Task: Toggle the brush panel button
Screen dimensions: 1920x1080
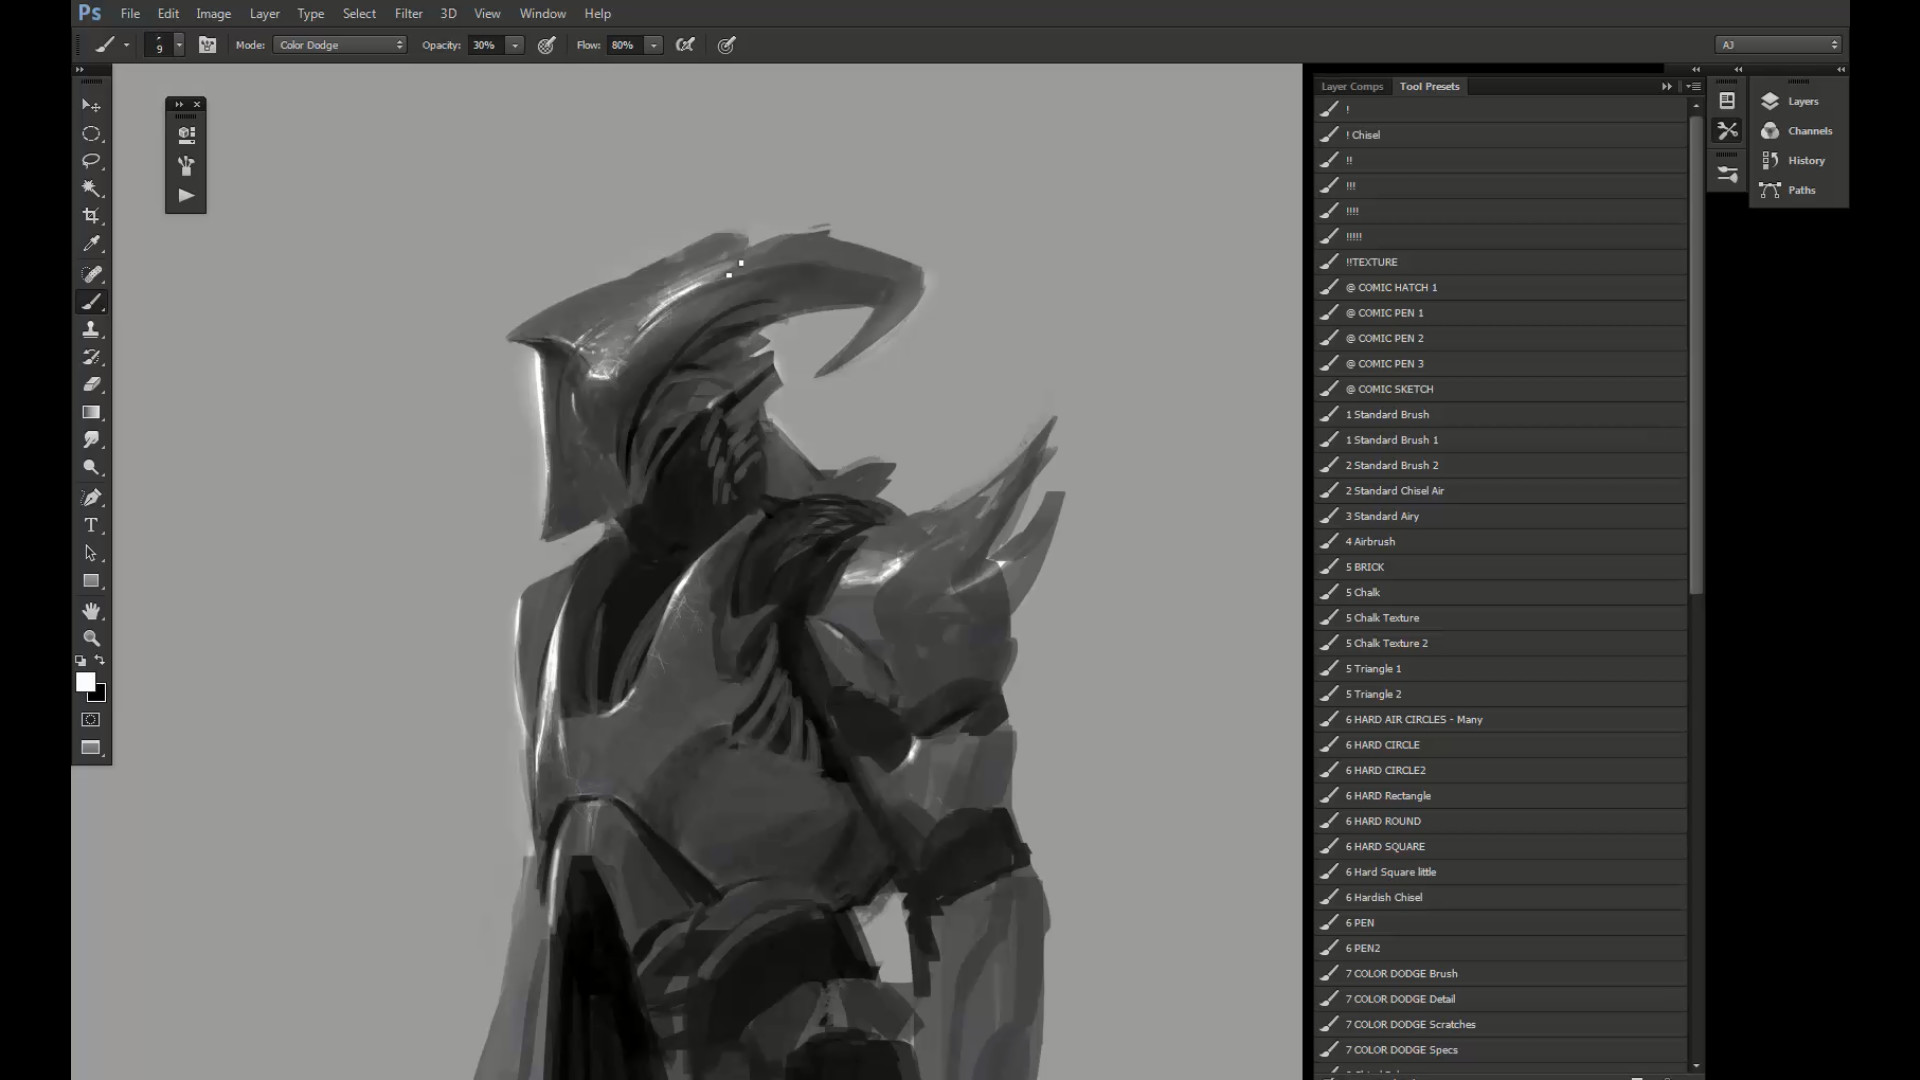Action: (207, 45)
